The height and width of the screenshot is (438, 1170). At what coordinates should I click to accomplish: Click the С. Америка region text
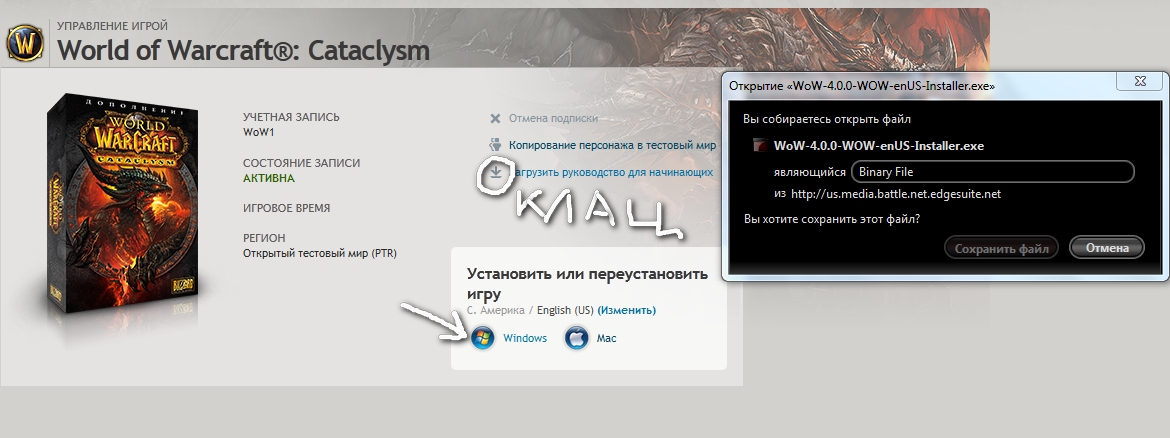click(x=495, y=310)
